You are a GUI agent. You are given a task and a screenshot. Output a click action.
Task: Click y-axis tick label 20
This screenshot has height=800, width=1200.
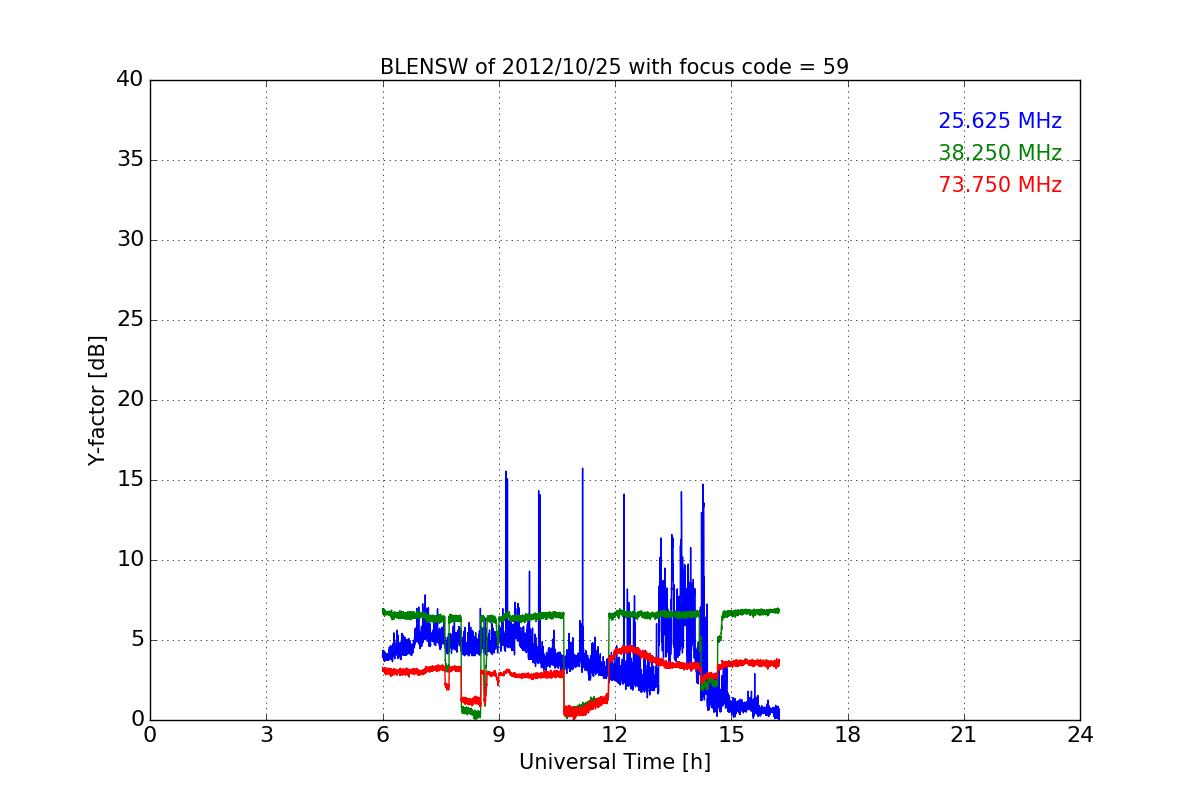tap(130, 400)
